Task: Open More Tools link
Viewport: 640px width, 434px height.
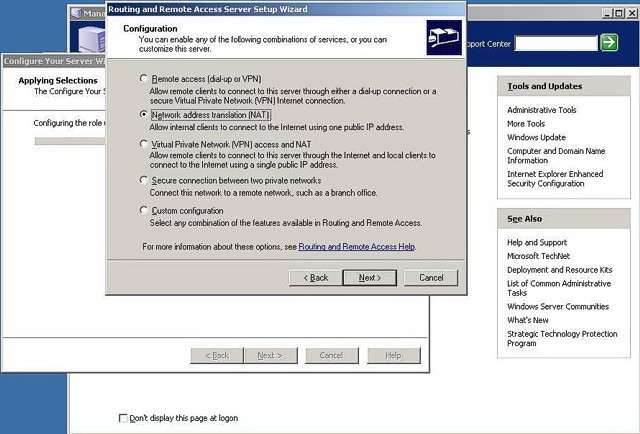Action: (526, 124)
